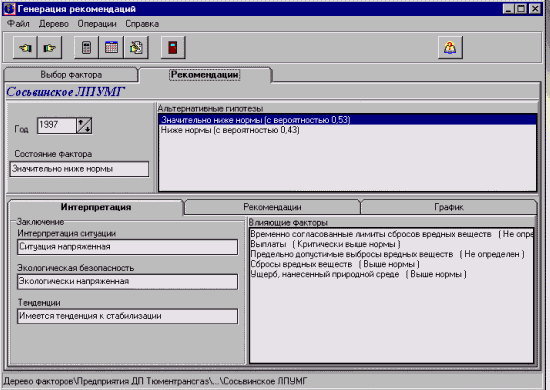Select hypothesis Значительно ниже нормы 0,53
Viewport: 550px width, 390px height.
(347, 120)
